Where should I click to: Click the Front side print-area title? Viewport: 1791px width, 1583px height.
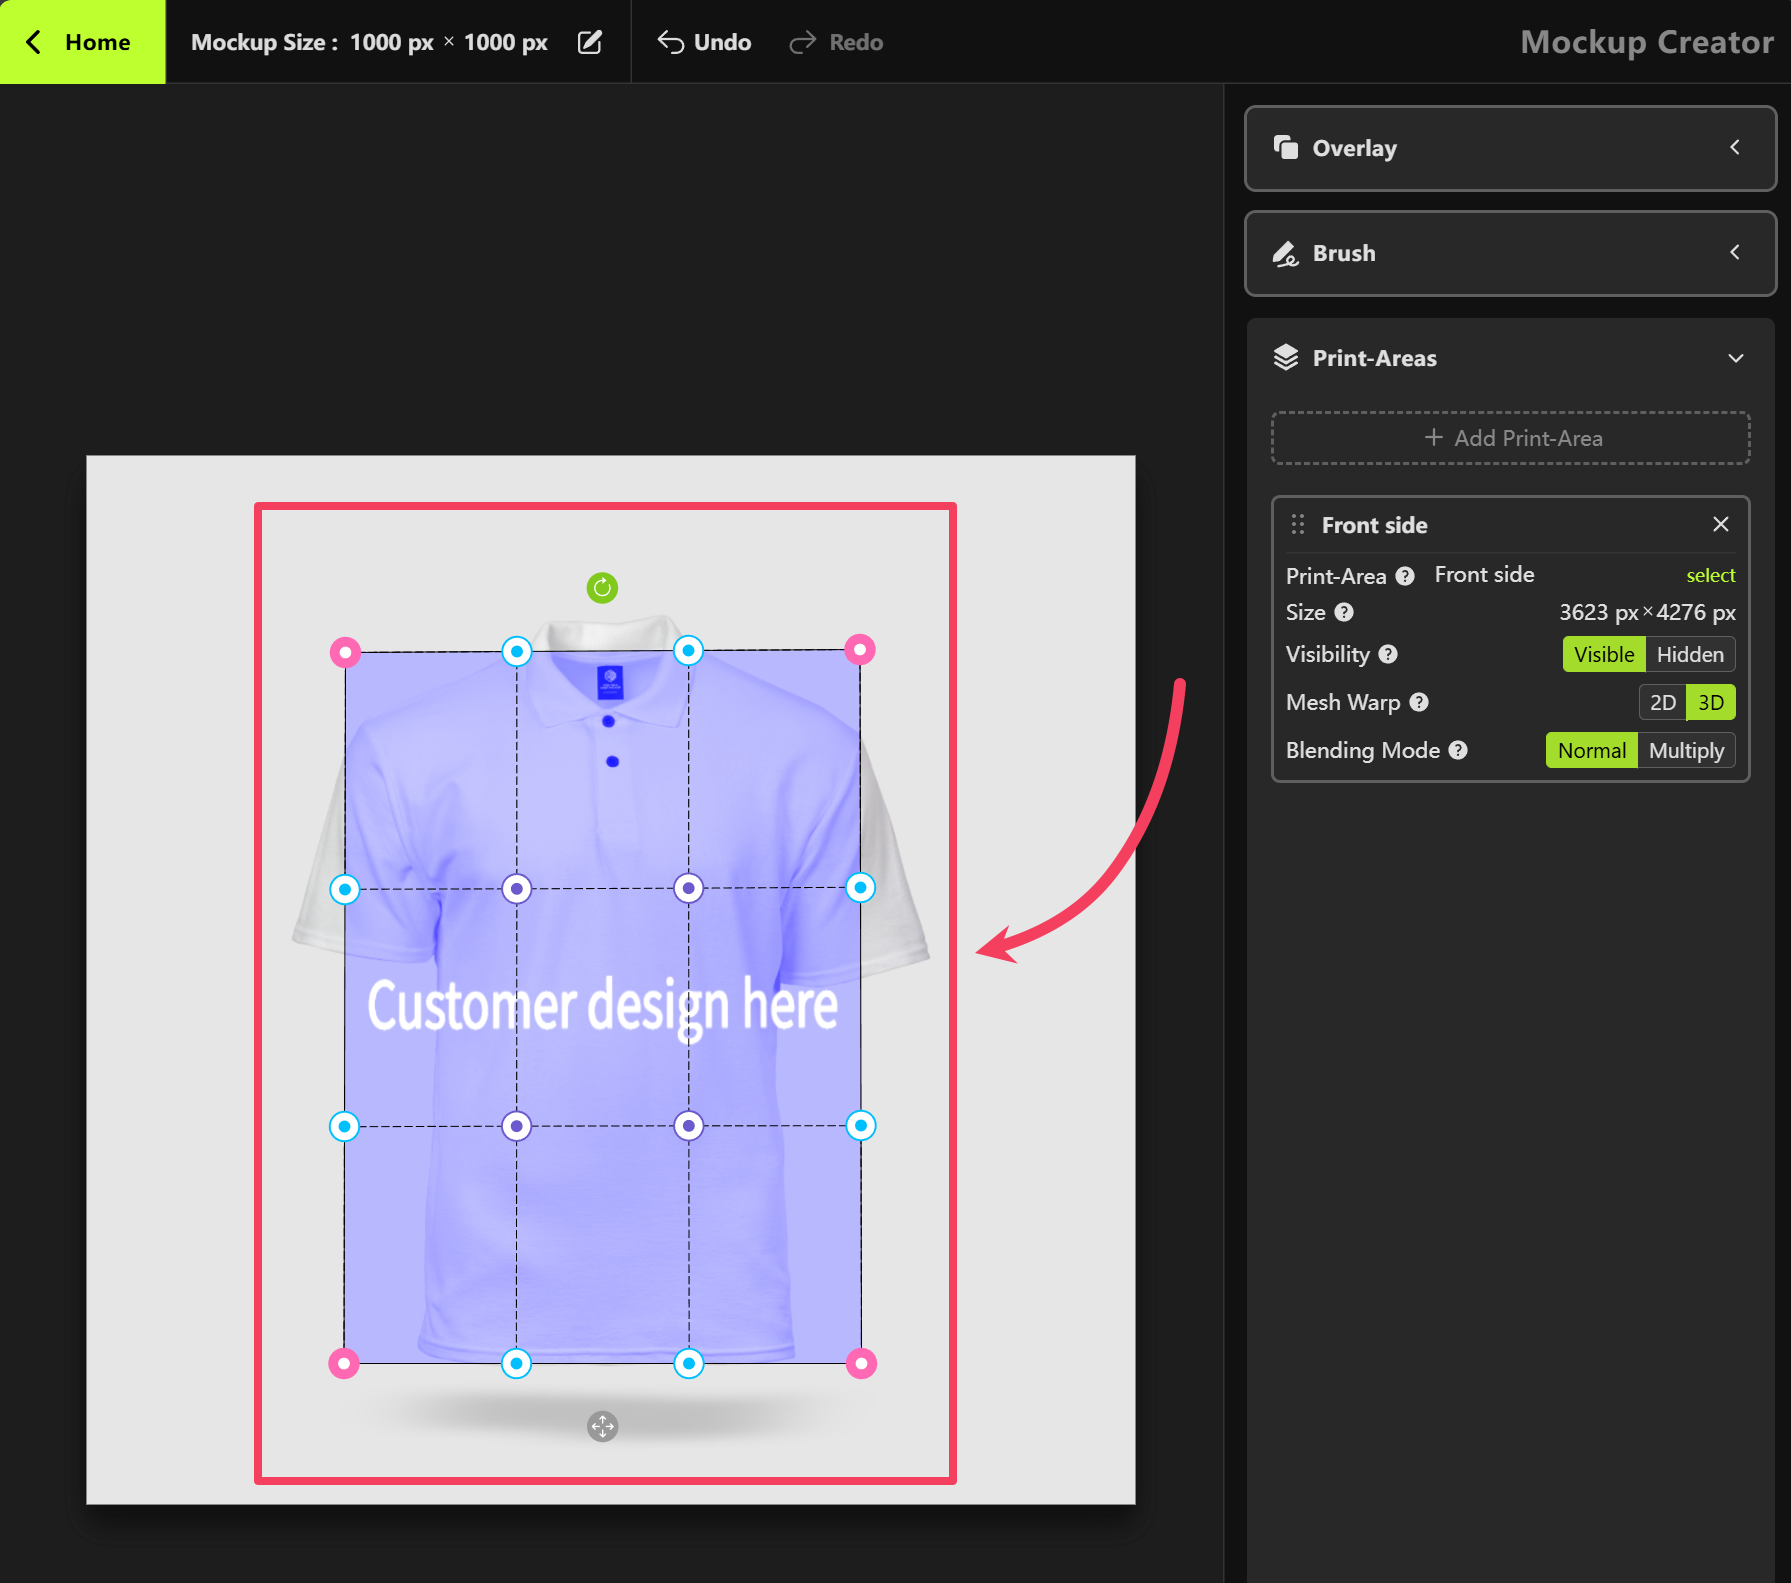[1374, 525]
